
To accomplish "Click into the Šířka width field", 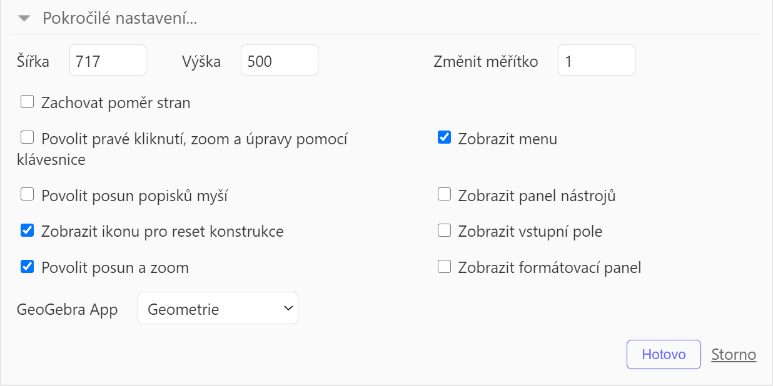I will click(x=107, y=60).
